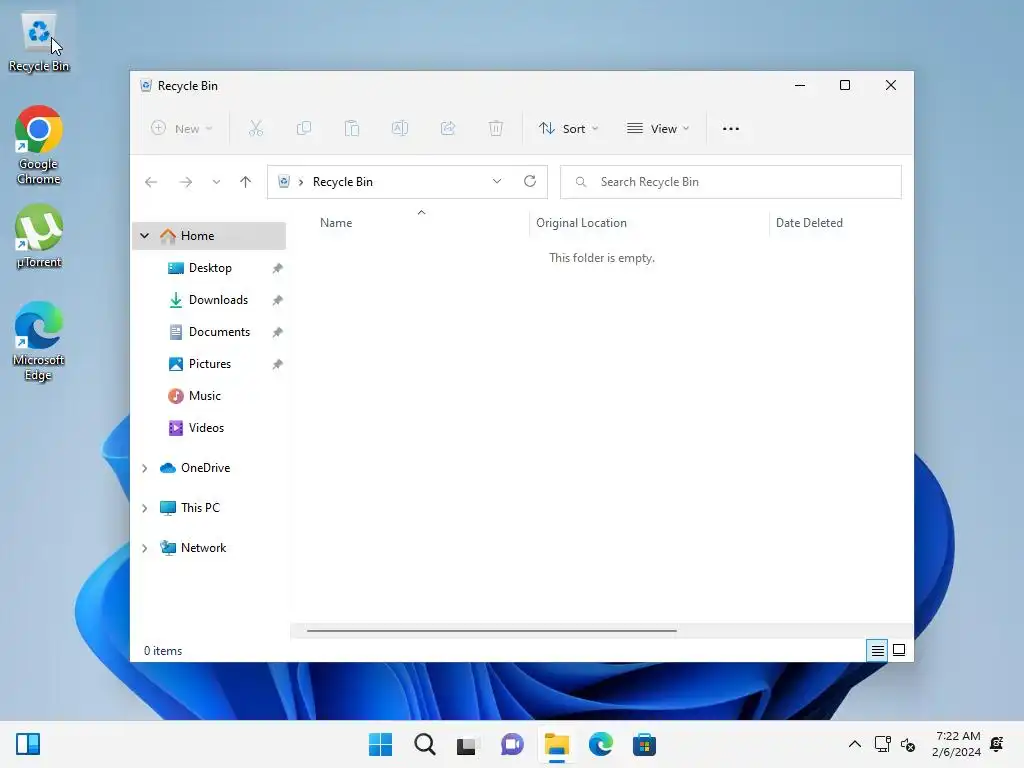The height and width of the screenshot is (768, 1024).
Task: Unpin Desktop using its pin icon
Action: (x=278, y=268)
